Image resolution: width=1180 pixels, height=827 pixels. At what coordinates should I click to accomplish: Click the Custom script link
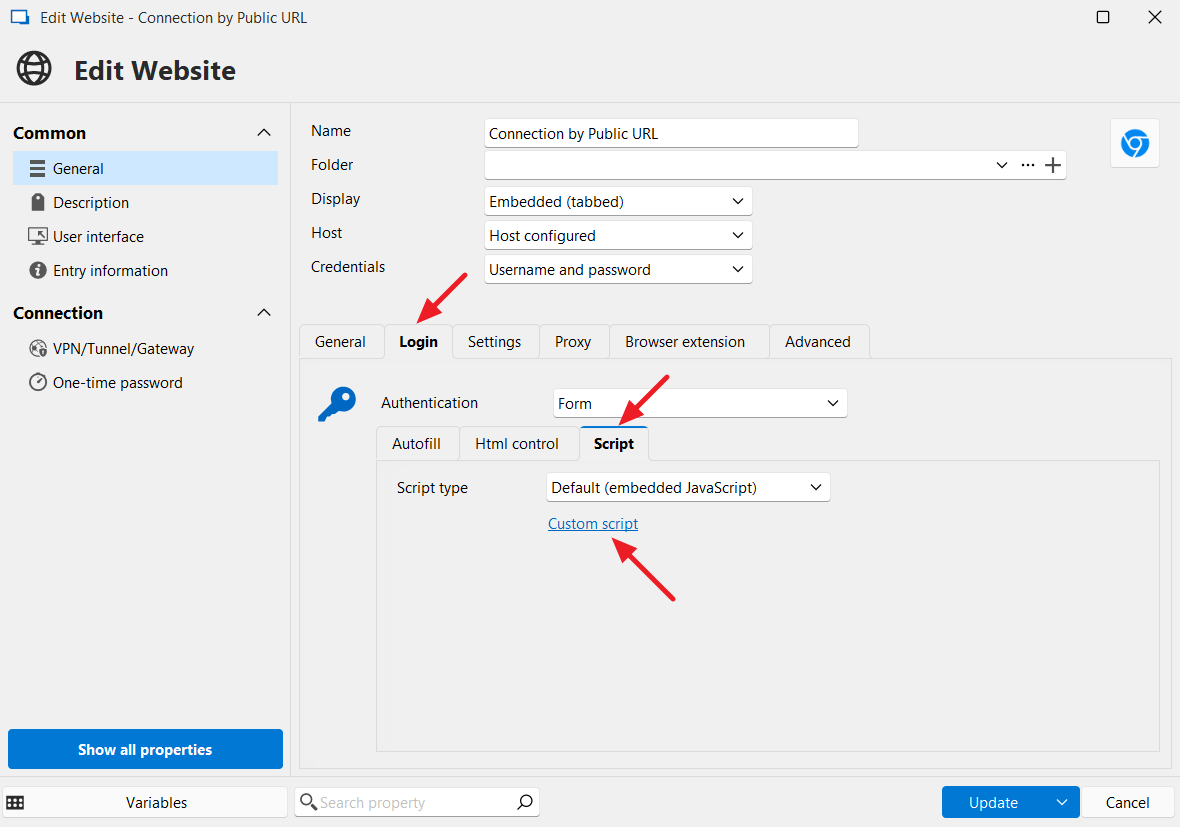pos(592,524)
